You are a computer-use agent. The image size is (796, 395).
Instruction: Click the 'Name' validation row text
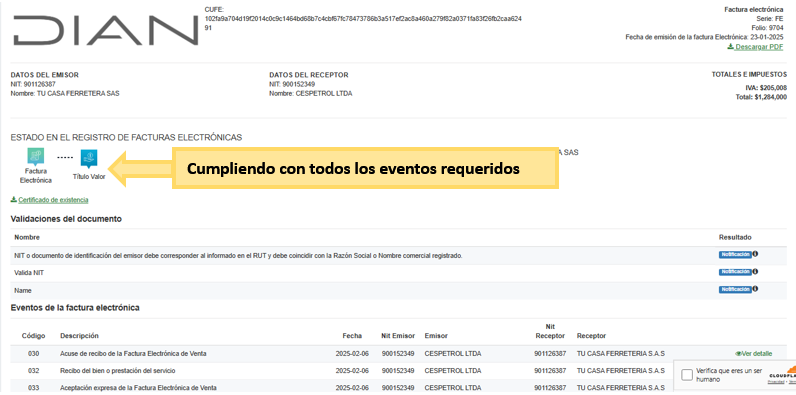click(23, 290)
